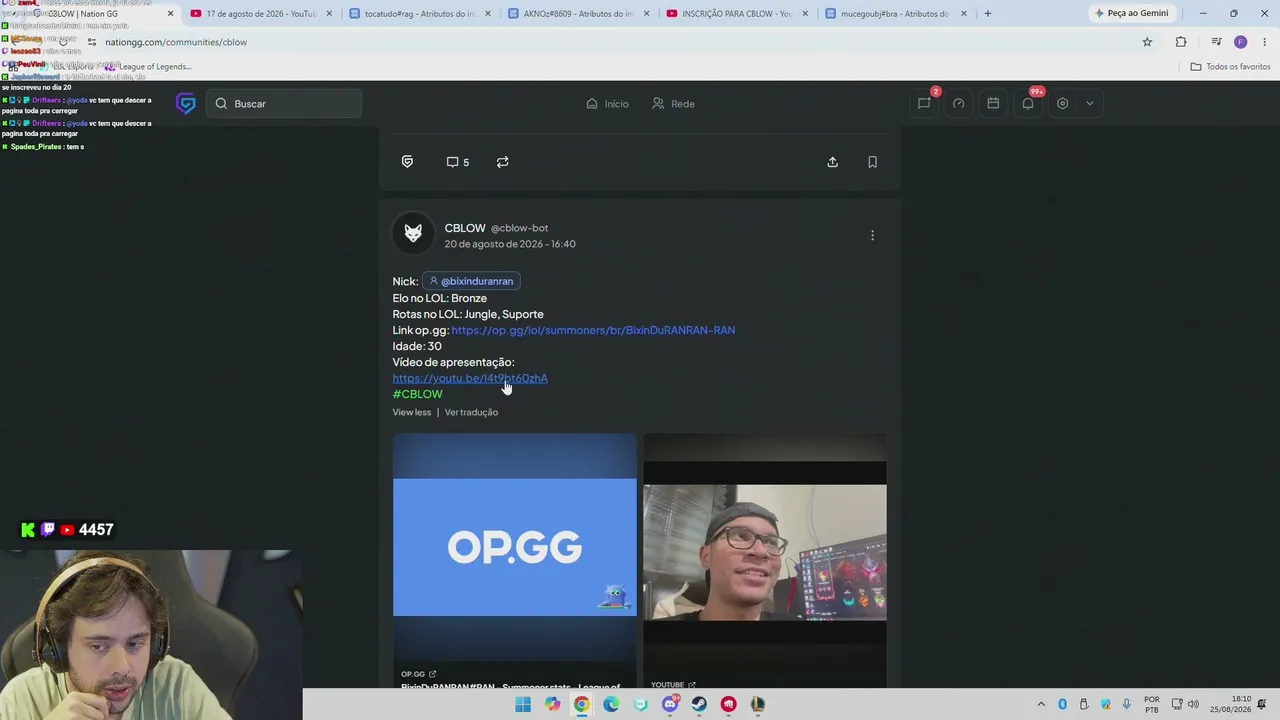Focus the Buscar search field
Screen dimensions: 1280x720
(284, 104)
